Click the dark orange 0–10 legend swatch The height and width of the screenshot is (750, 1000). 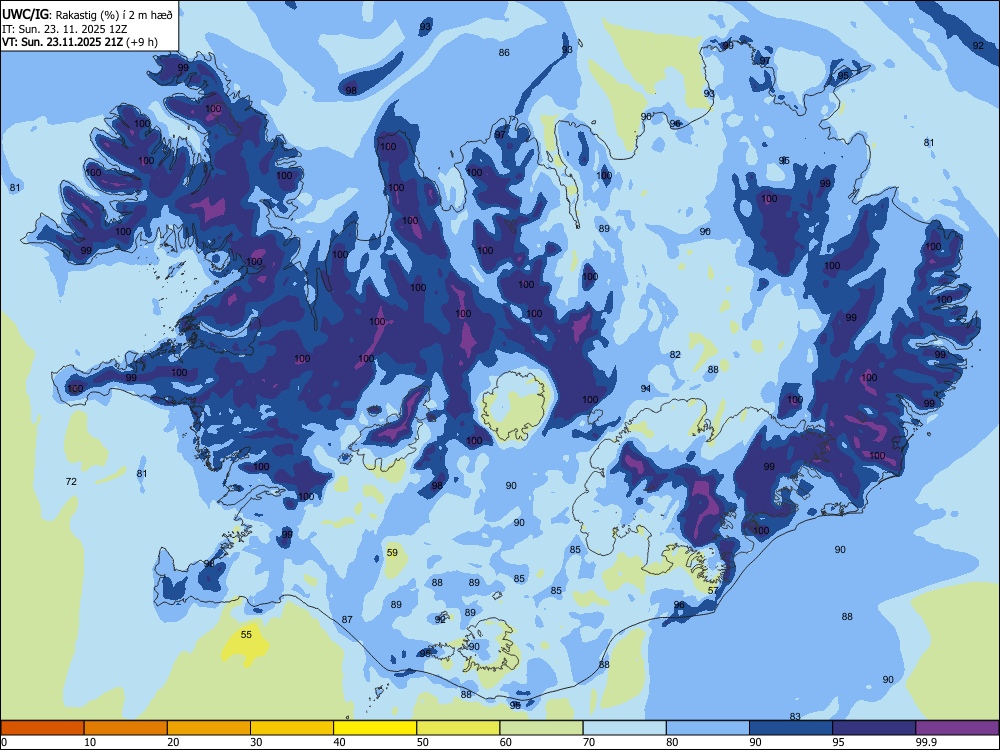pos(42,728)
